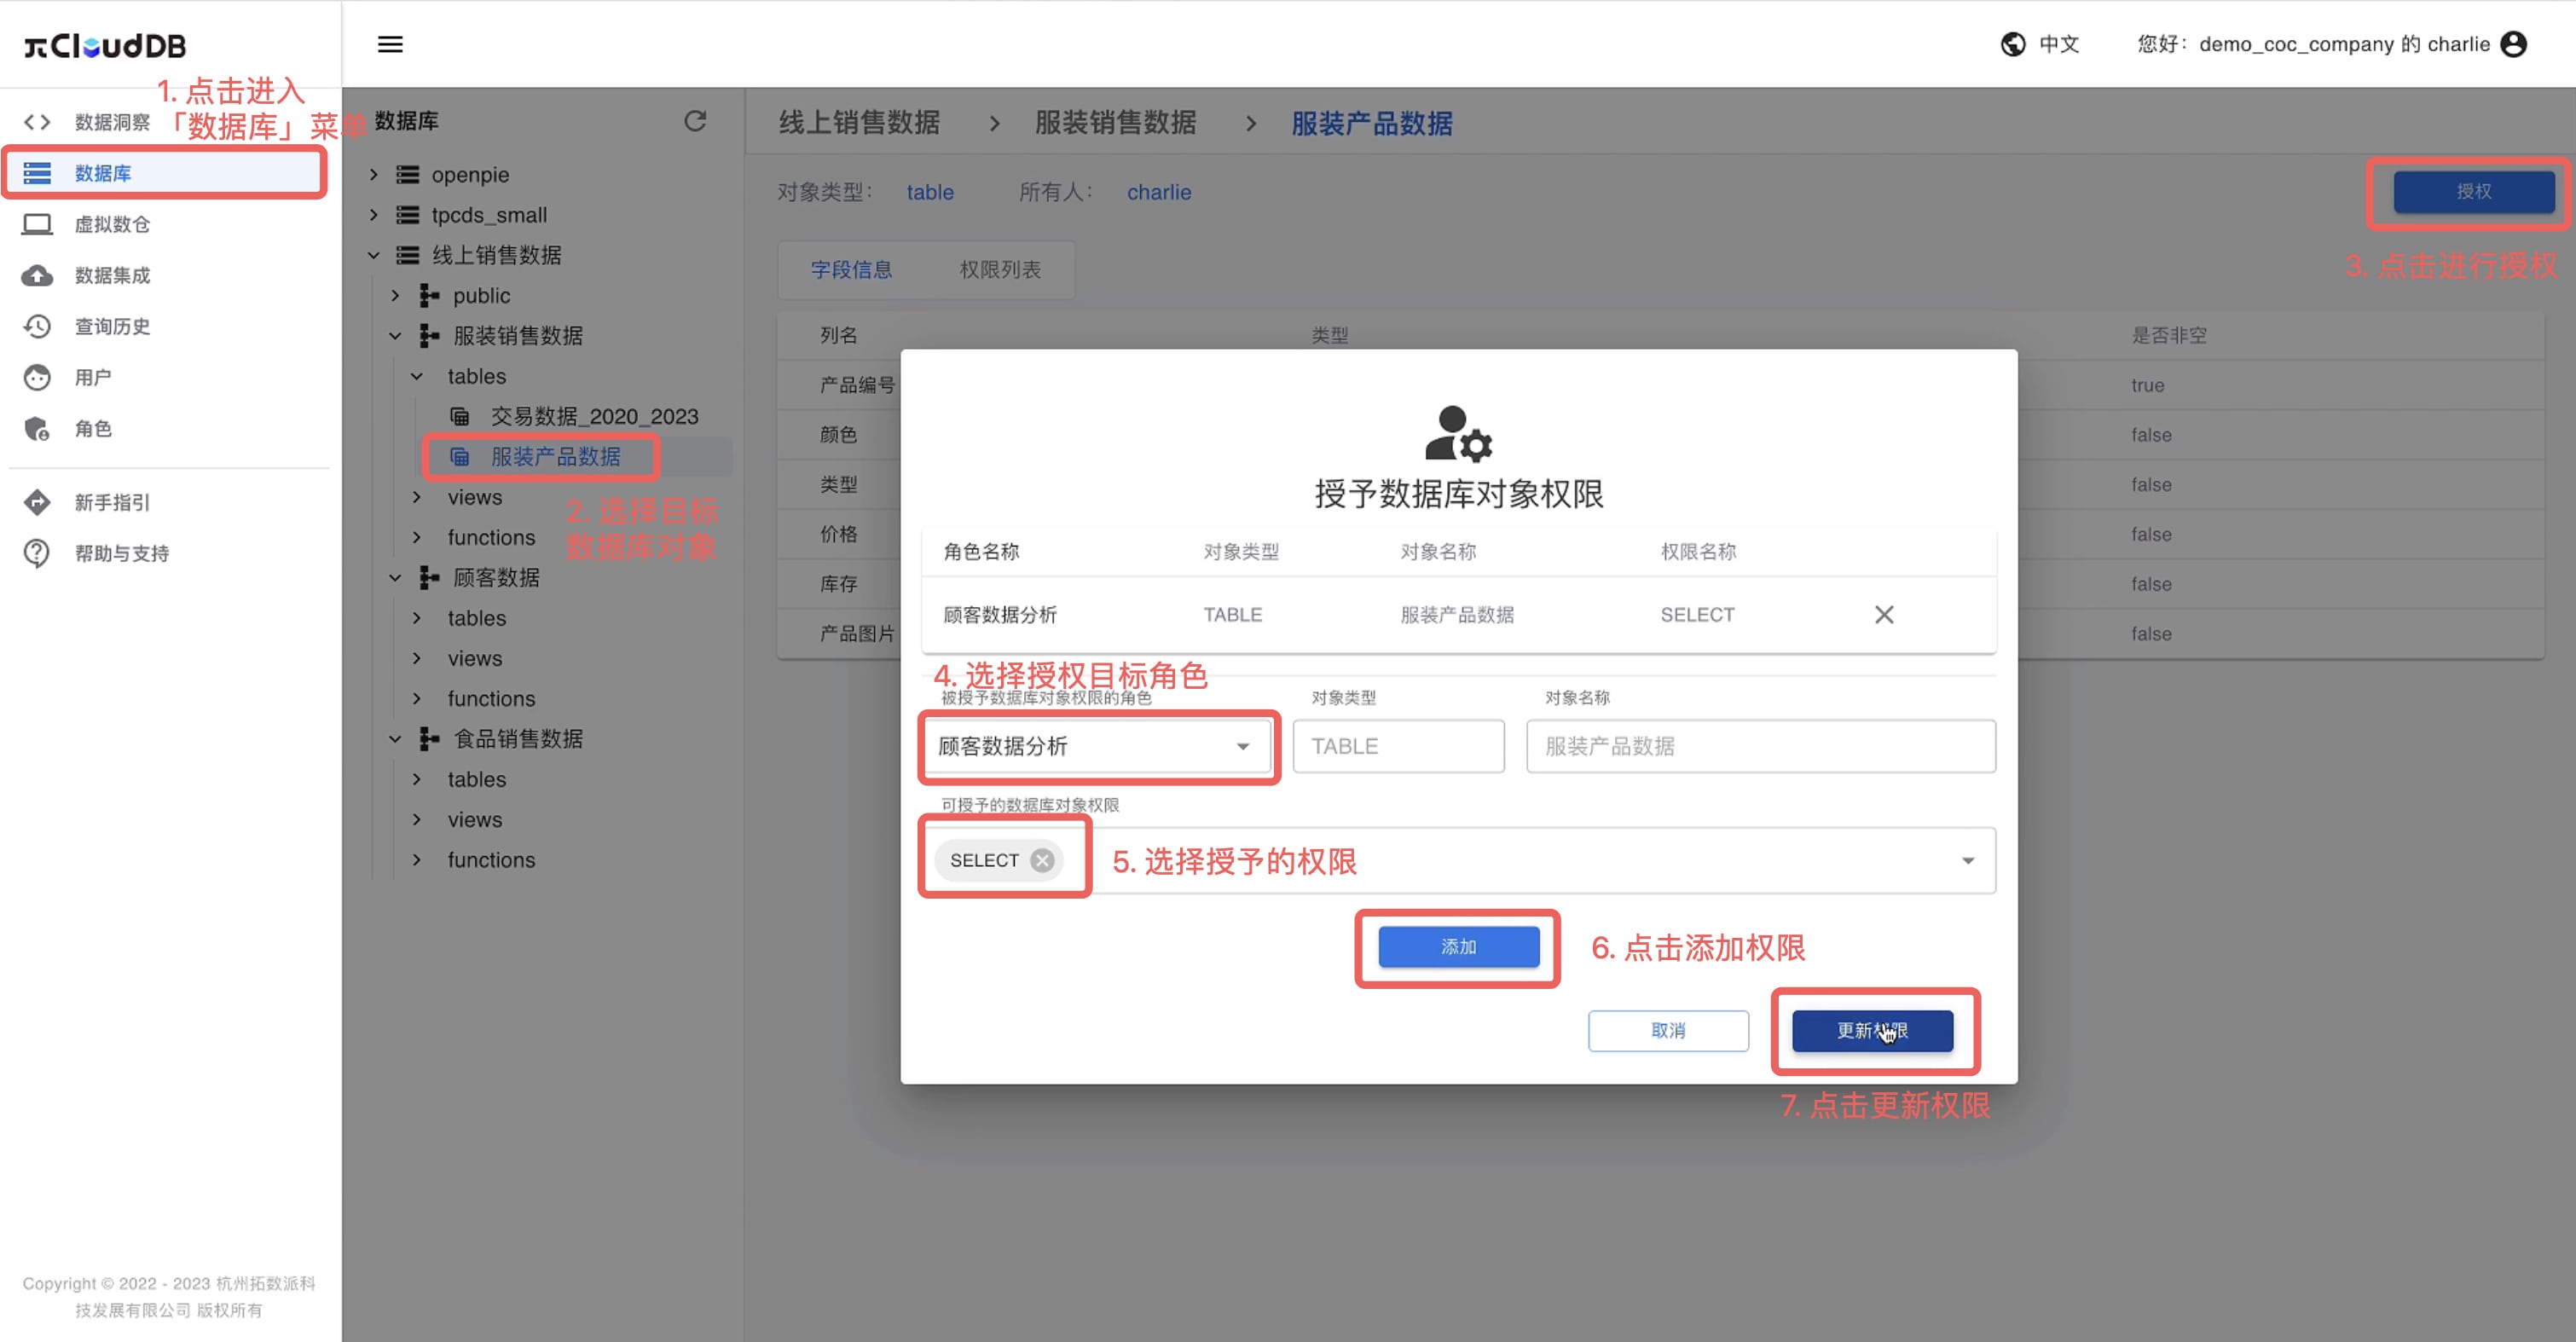Expand the openpie database node
Screen dimensions: 2576x1342
(373, 175)
